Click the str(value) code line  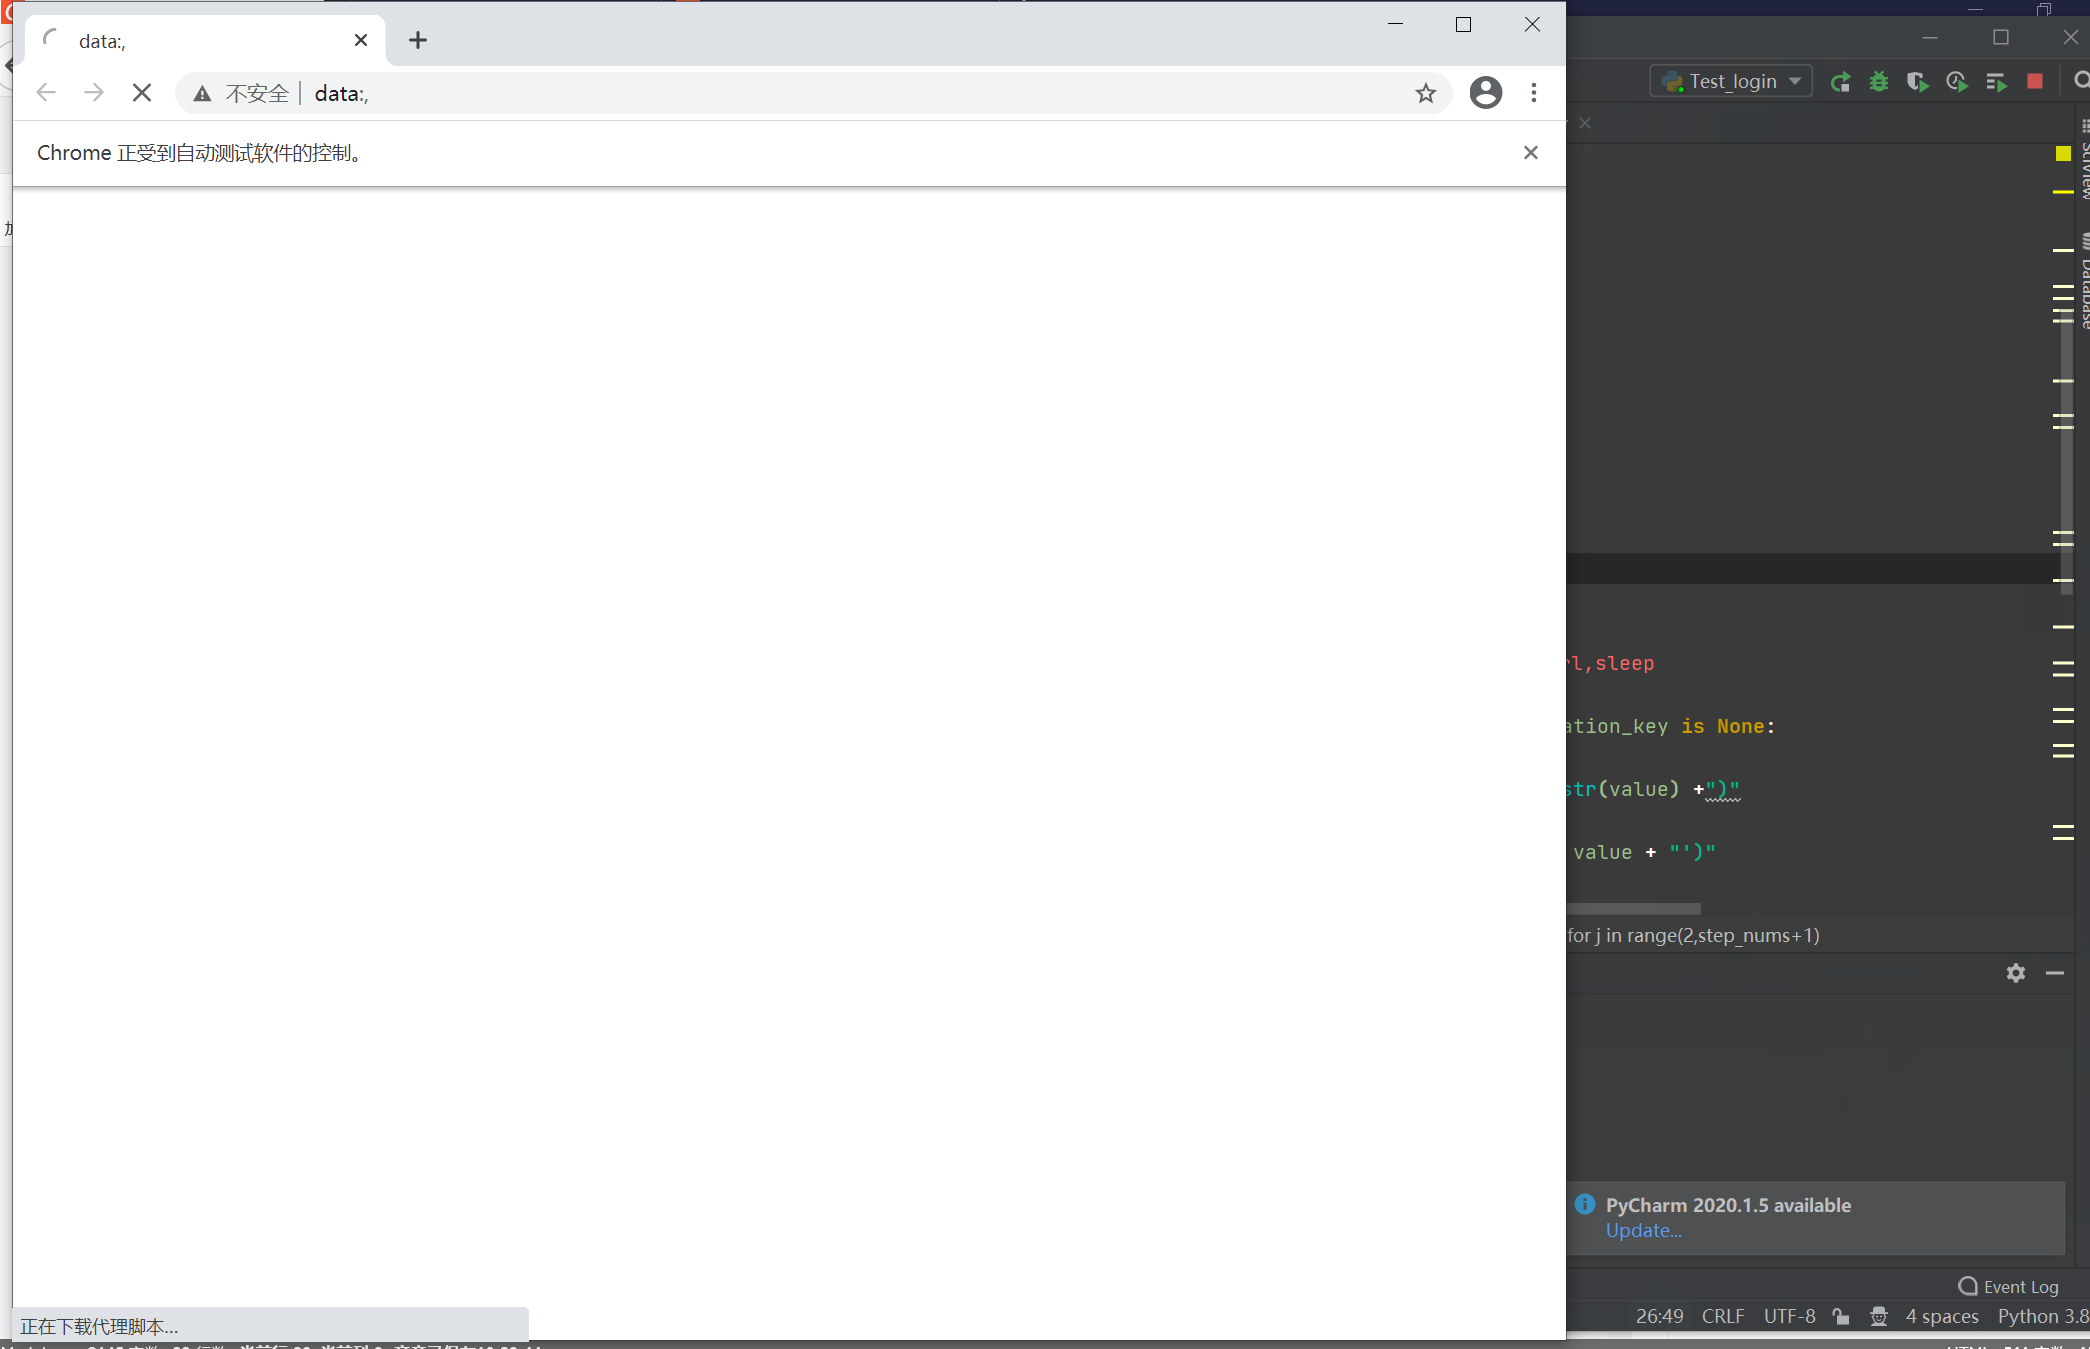pos(1654,790)
